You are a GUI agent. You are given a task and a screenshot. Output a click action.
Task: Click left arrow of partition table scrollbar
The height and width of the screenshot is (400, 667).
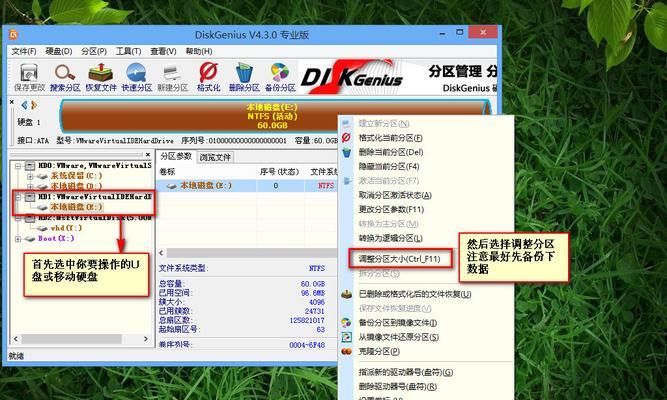tap(161, 253)
